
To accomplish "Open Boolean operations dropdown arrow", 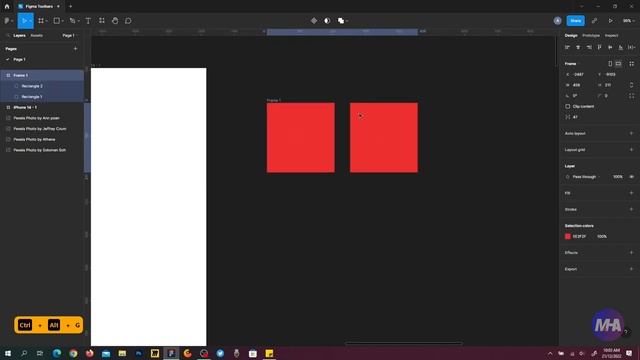I will 347,21.
